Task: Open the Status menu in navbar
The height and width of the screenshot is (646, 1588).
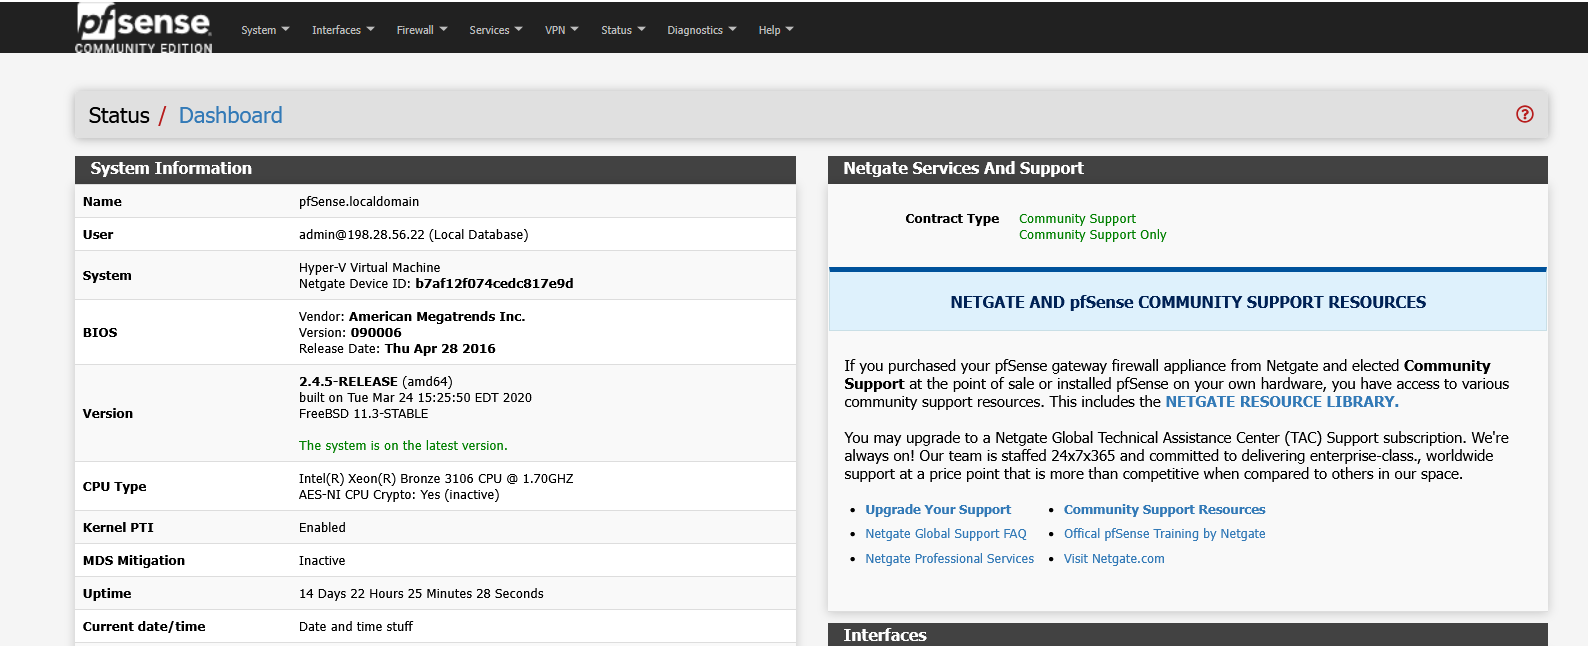Action: click(x=623, y=30)
